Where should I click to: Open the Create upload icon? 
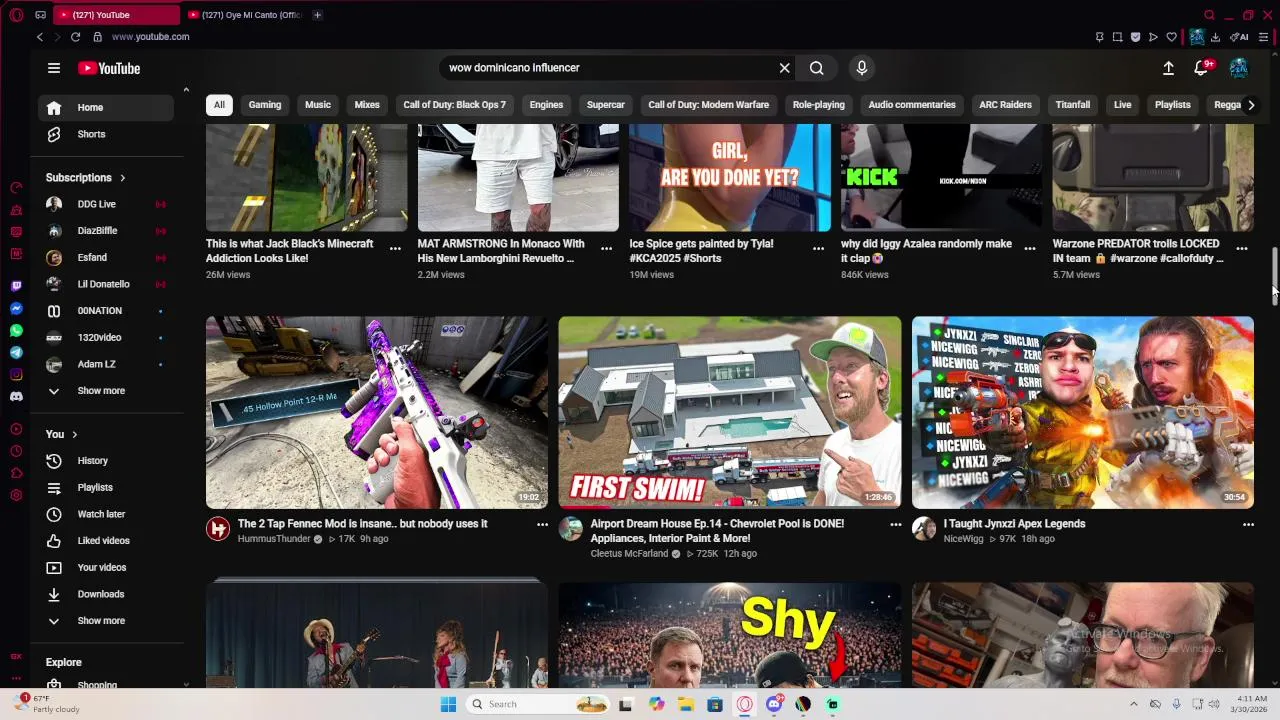coord(1168,68)
